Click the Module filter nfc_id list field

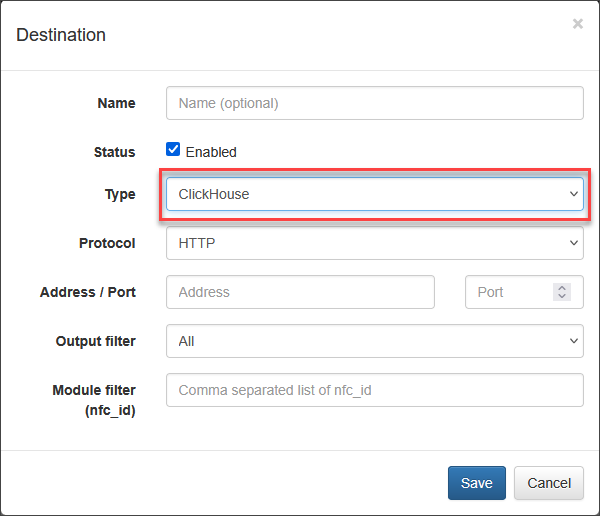click(x=375, y=390)
